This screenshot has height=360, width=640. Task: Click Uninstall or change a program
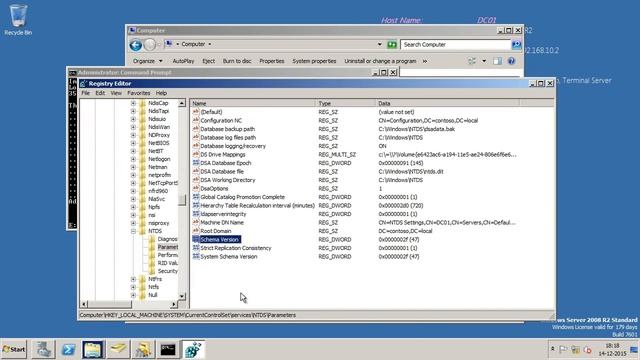pyautogui.click(x=380, y=61)
